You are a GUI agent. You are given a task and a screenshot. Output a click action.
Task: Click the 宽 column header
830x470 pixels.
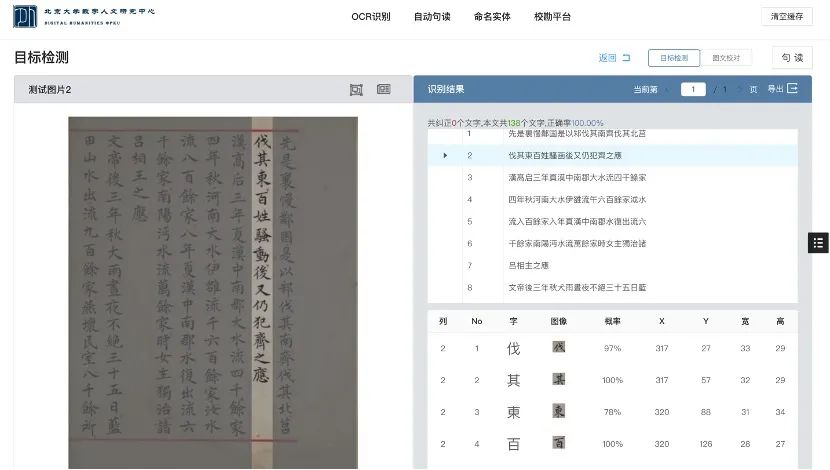pyautogui.click(x=745, y=321)
